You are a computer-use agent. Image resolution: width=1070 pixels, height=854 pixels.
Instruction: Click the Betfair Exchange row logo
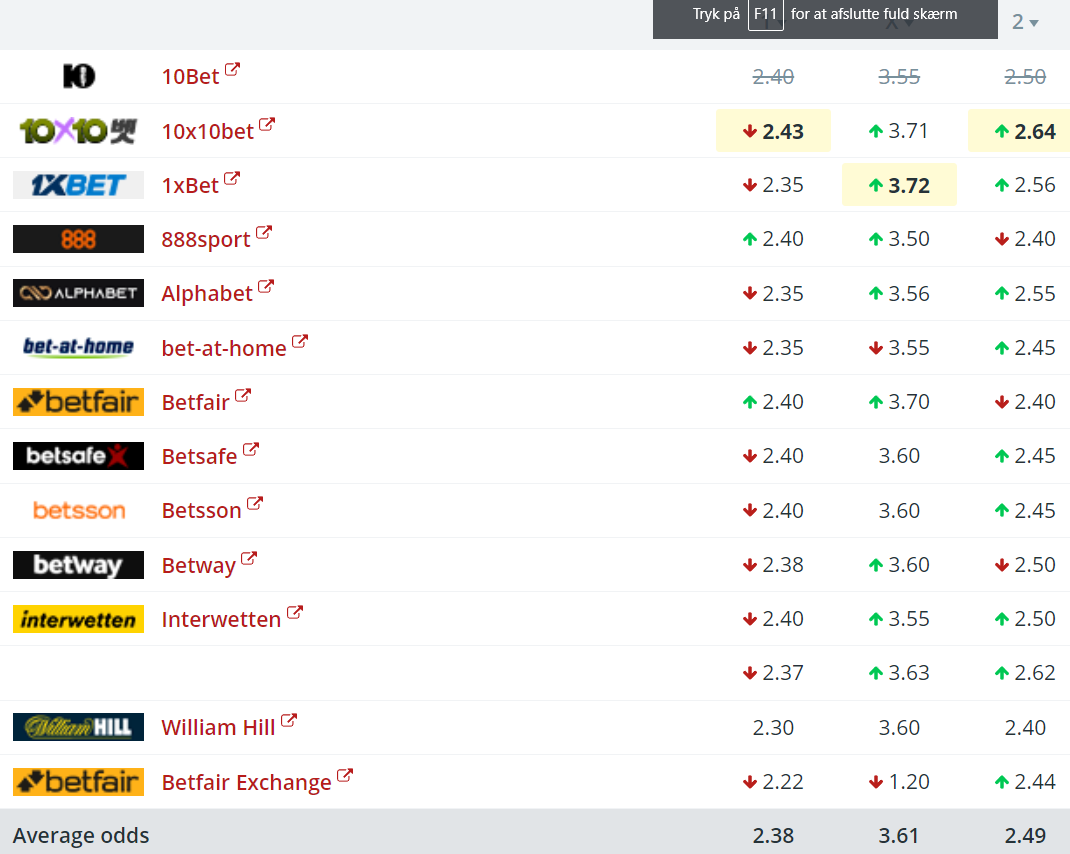(78, 782)
